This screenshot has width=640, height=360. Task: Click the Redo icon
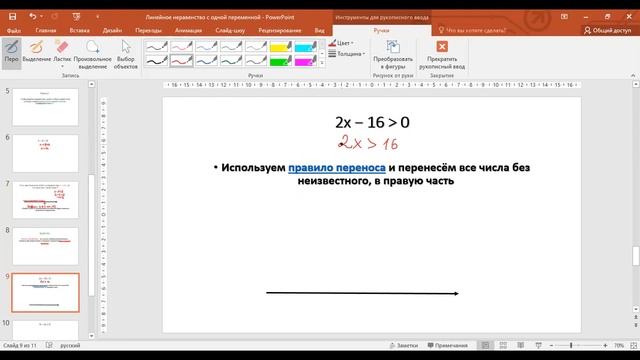coord(54,17)
